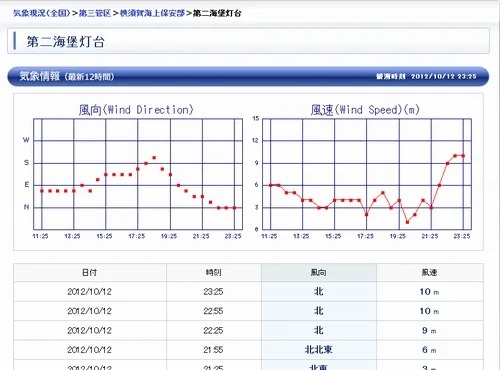The image size is (500, 370).
Task: Click the 第二海堡灯台 page heading
Action: click(x=66, y=42)
